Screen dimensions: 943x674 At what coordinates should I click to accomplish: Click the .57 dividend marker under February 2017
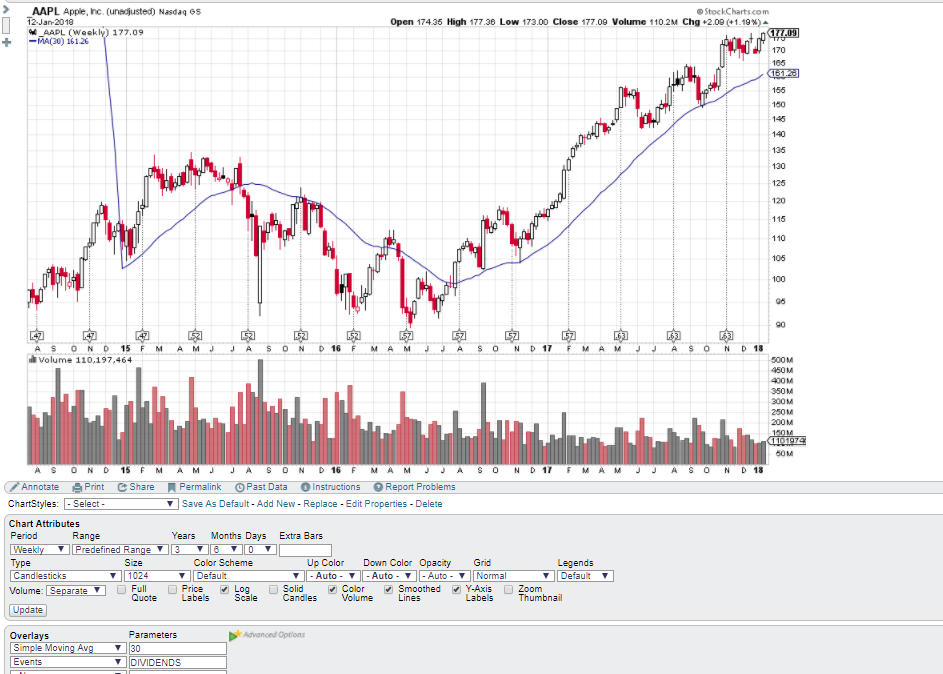tap(568, 335)
